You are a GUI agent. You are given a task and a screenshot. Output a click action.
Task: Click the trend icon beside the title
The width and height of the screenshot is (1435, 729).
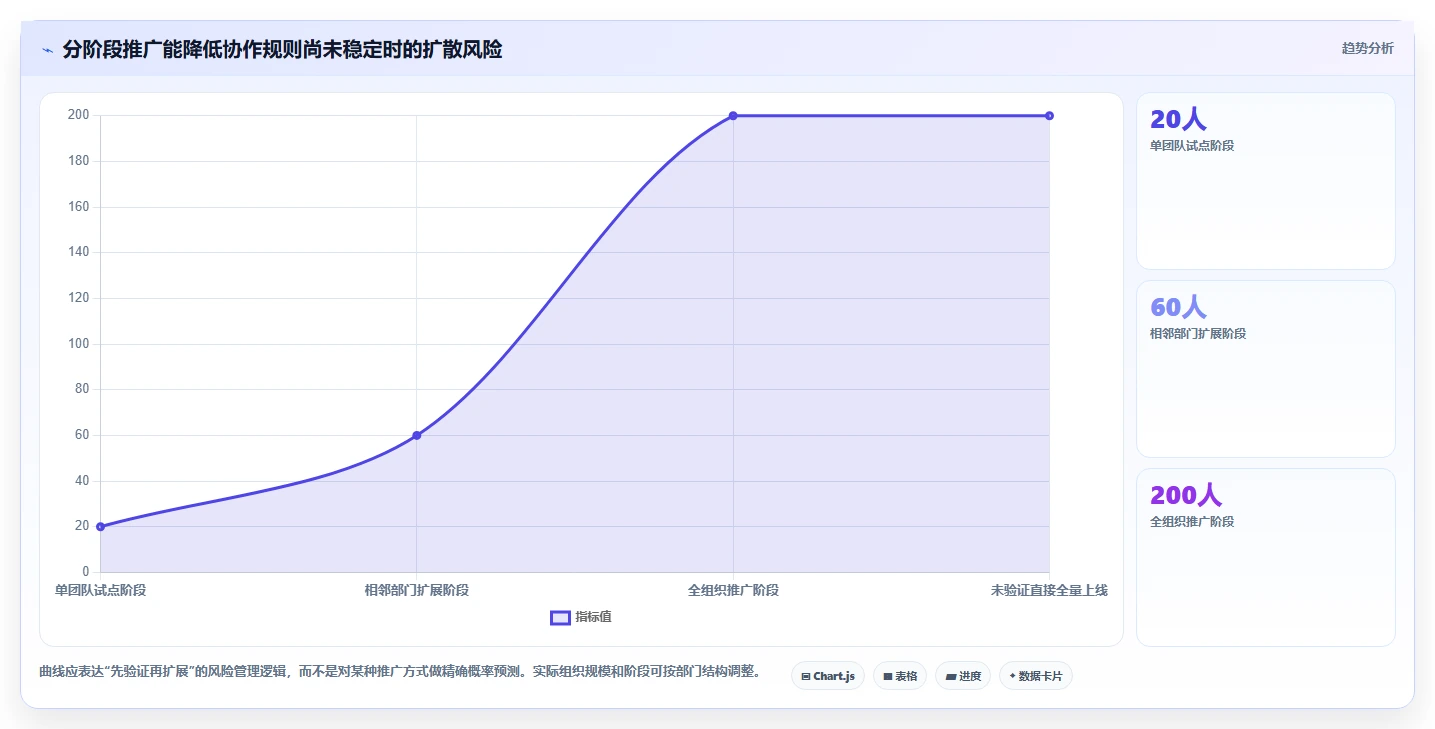pos(47,50)
